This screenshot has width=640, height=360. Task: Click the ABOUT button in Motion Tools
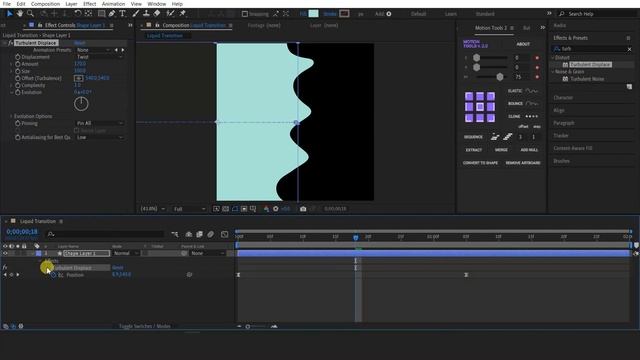tap(523, 44)
